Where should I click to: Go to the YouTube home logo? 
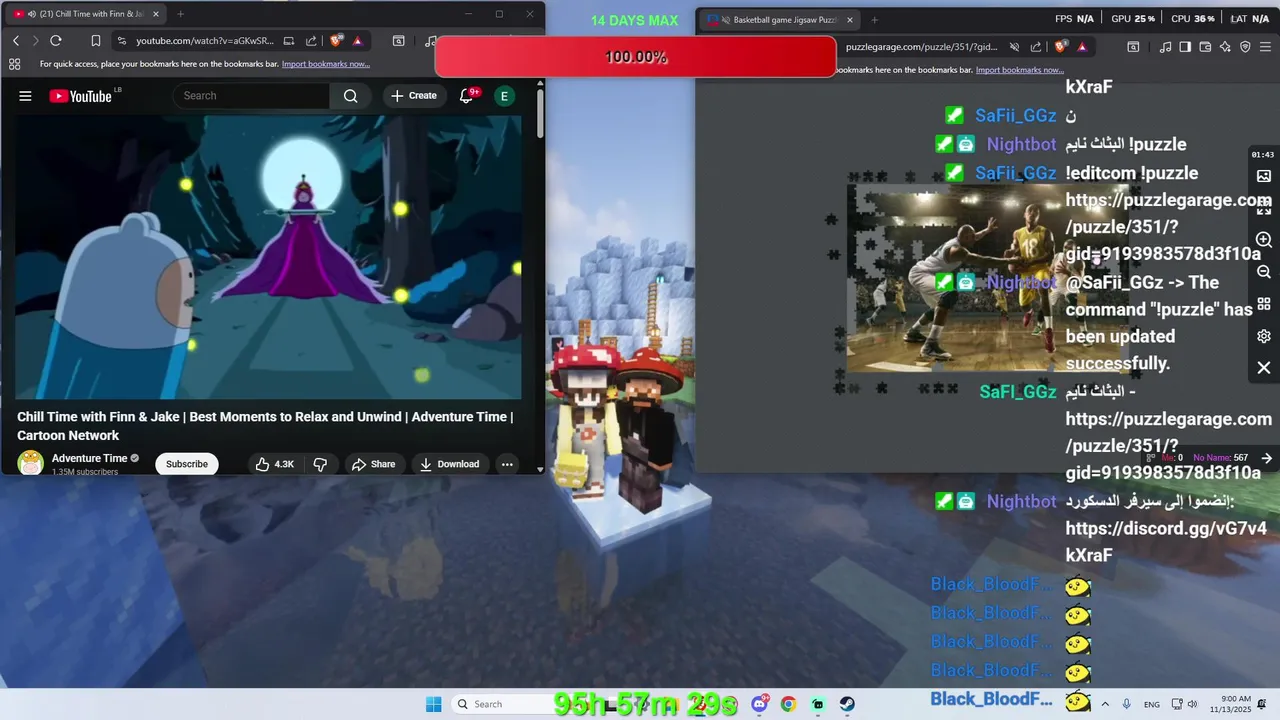[80, 96]
